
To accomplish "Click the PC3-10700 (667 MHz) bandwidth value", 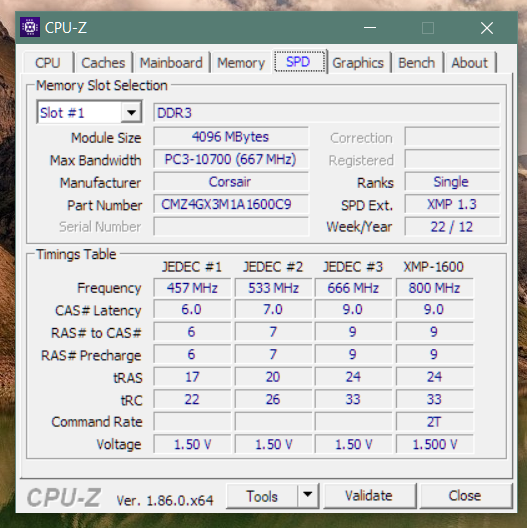I will 231,159.
